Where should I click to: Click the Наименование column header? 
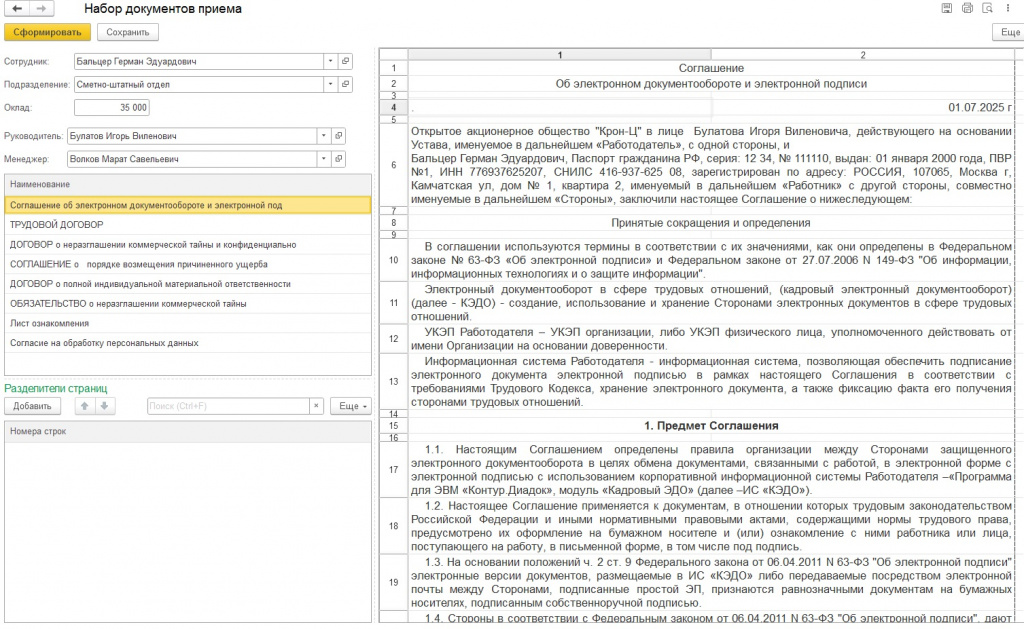pos(188,184)
